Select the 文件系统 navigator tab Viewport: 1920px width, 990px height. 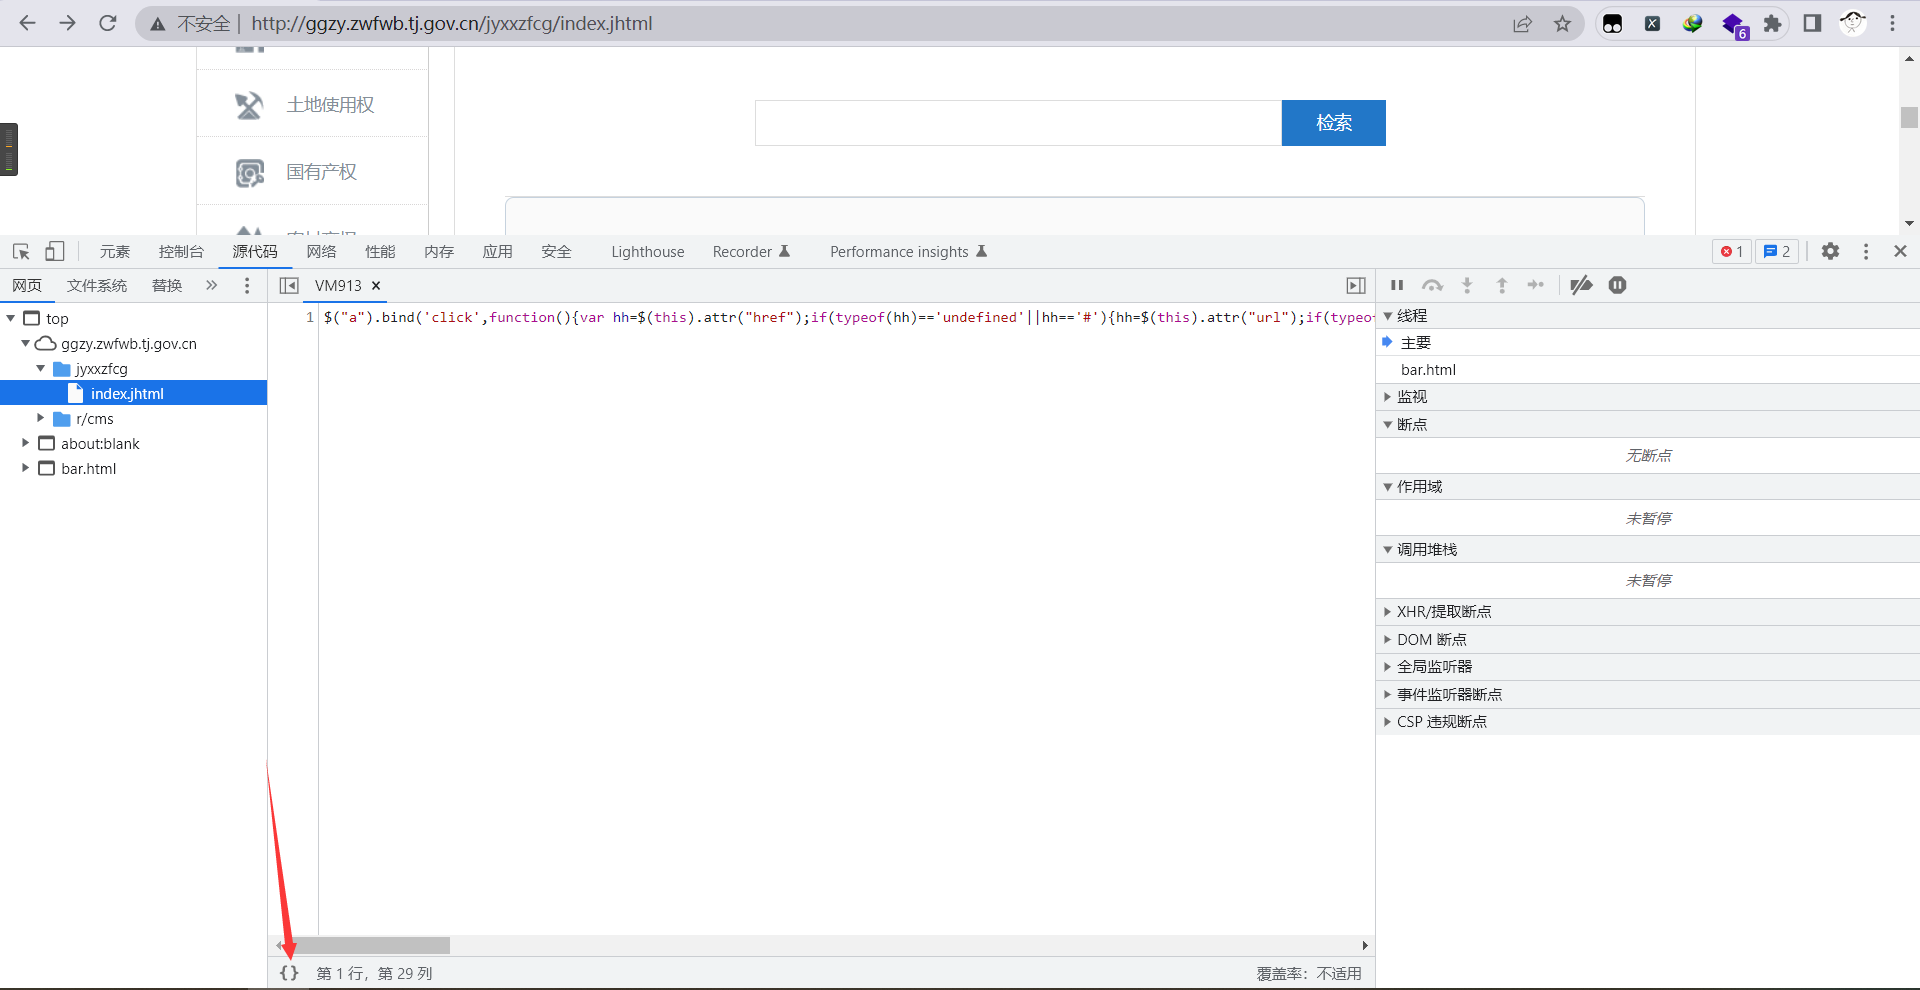click(97, 286)
